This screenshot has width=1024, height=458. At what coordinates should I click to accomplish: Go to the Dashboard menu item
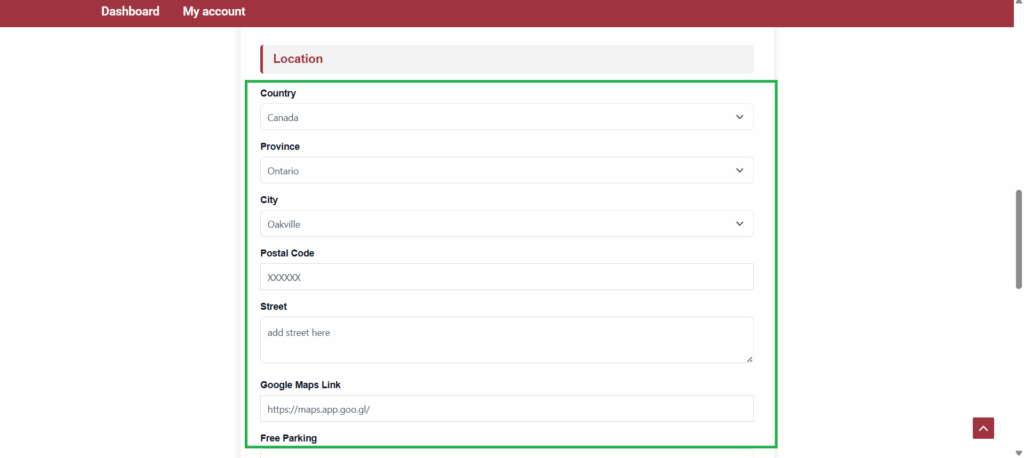pos(130,12)
